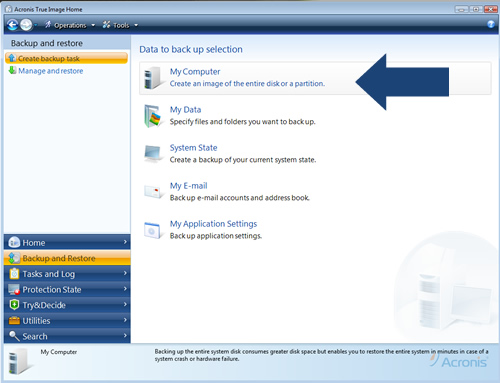500x383 pixels.
Task: Click 'Specify files and folders you want to back up.'
Action: 242,122
